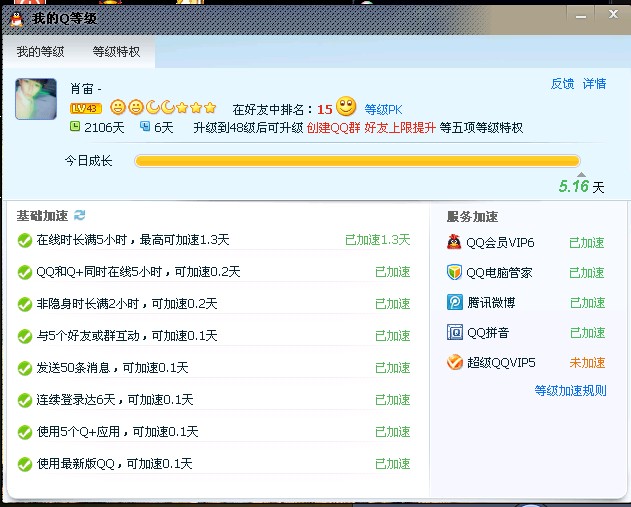Open the 详情 details link

[x=594, y=84]
